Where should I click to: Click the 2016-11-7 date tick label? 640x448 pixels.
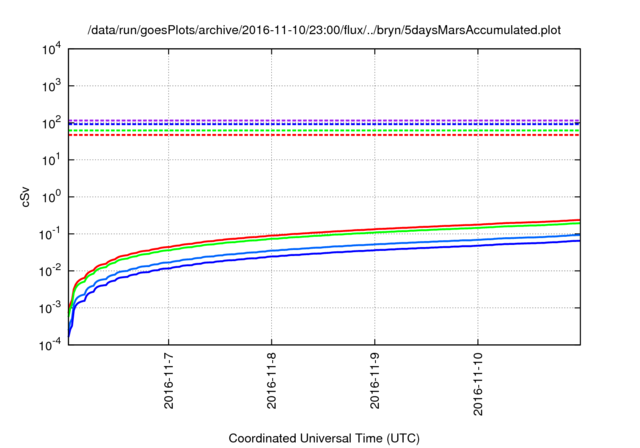[169, 381]
